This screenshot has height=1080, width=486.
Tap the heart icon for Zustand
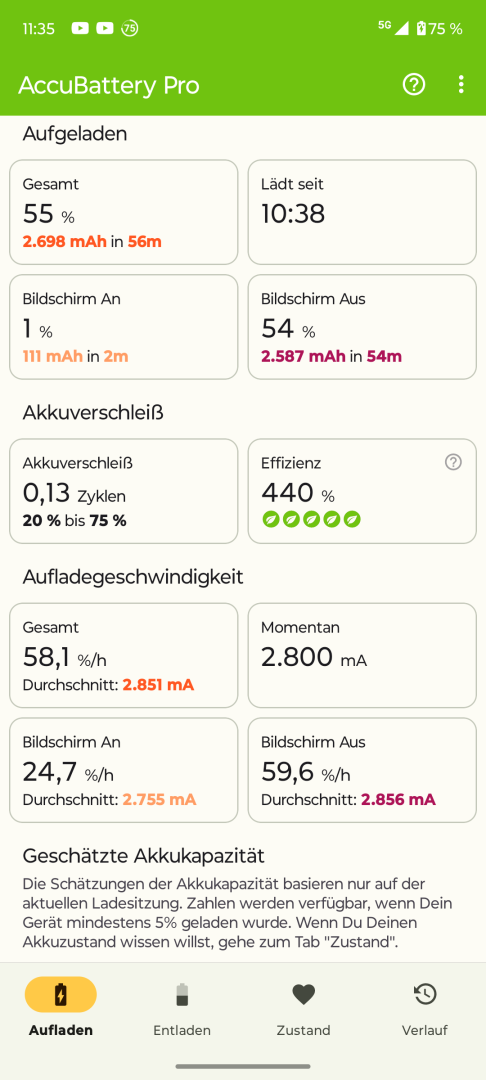[x=304, y=995]
